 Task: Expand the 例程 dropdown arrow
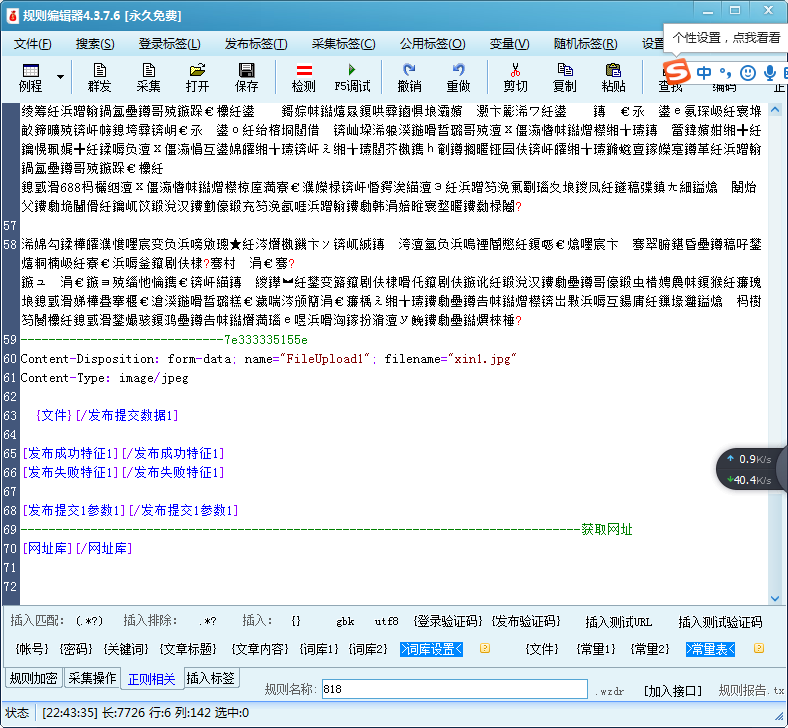click(x=60, y=77)
